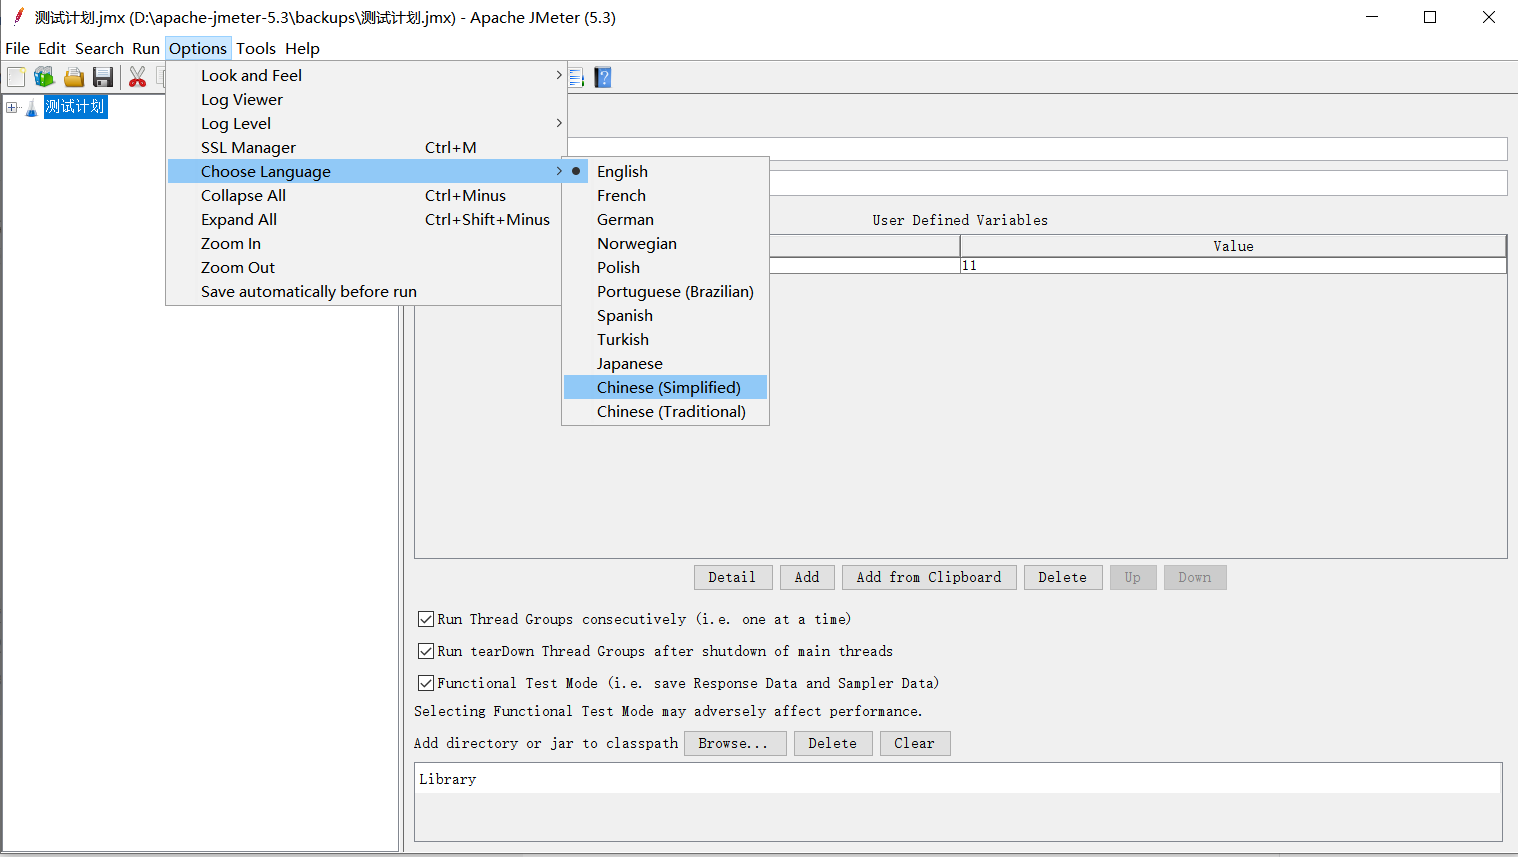Click the Delete button next to Browse

pos(833,743)
